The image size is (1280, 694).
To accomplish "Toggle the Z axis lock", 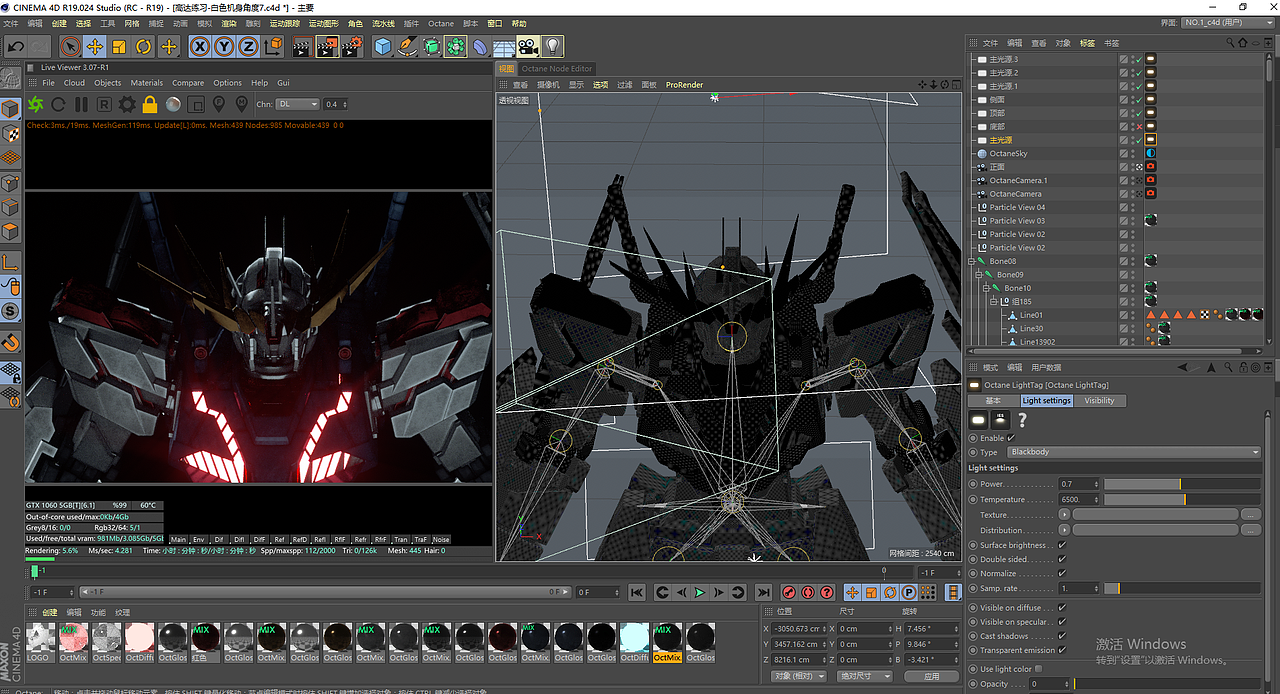I will tap(248, 46).
